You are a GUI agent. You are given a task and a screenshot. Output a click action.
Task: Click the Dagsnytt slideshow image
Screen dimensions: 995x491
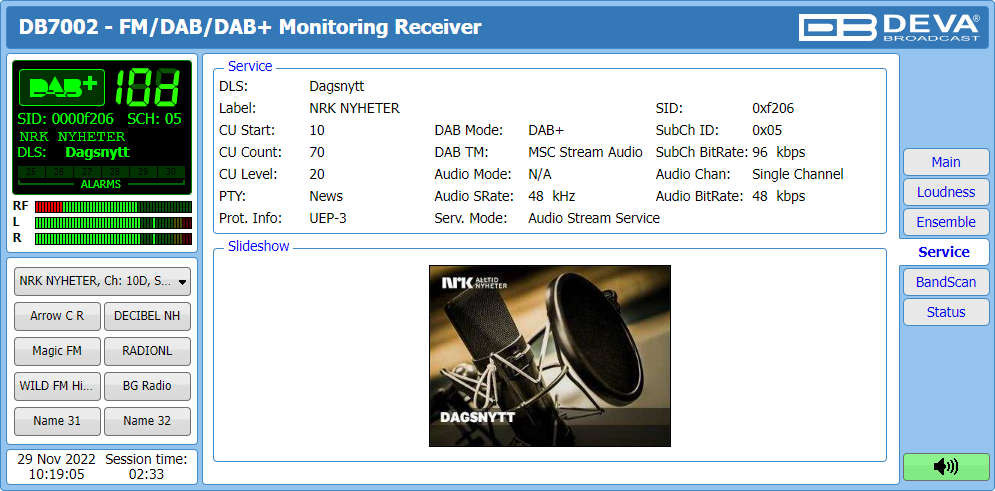[549, 355]
